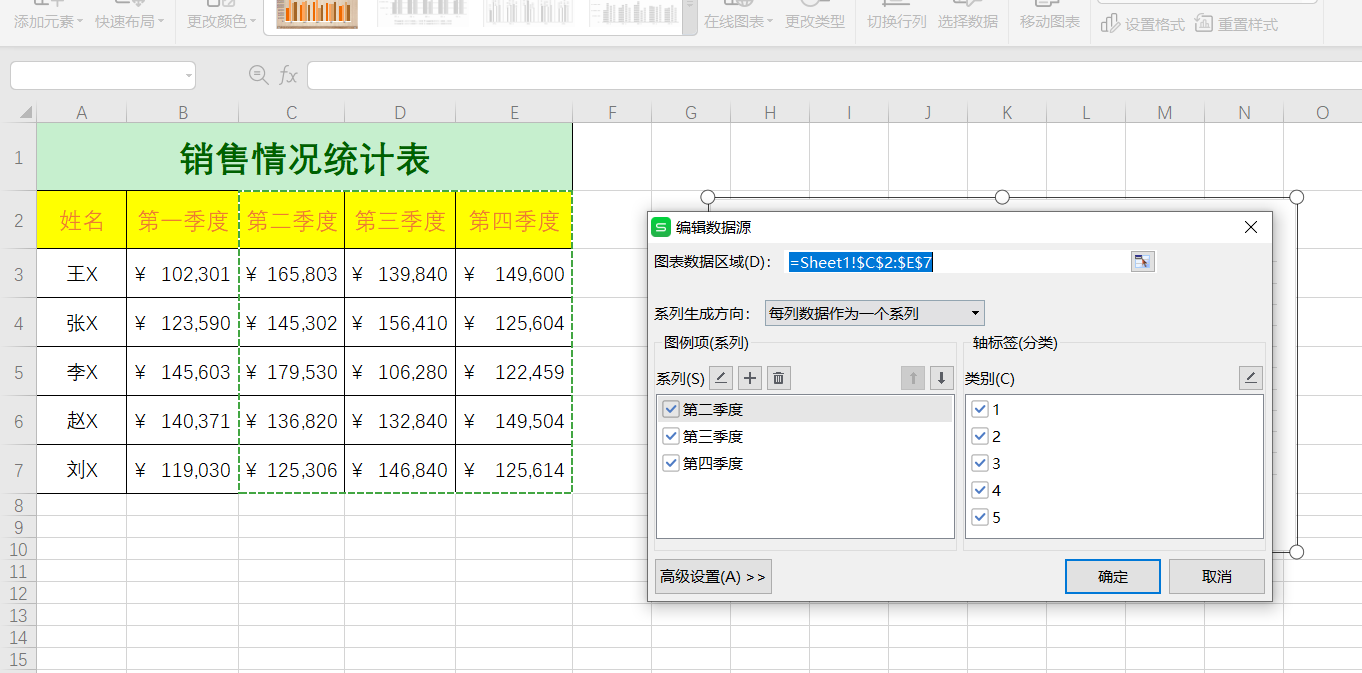Click the 取消 button
The width and height of the screenshot is (1362, 673).
click(1217, 577)
